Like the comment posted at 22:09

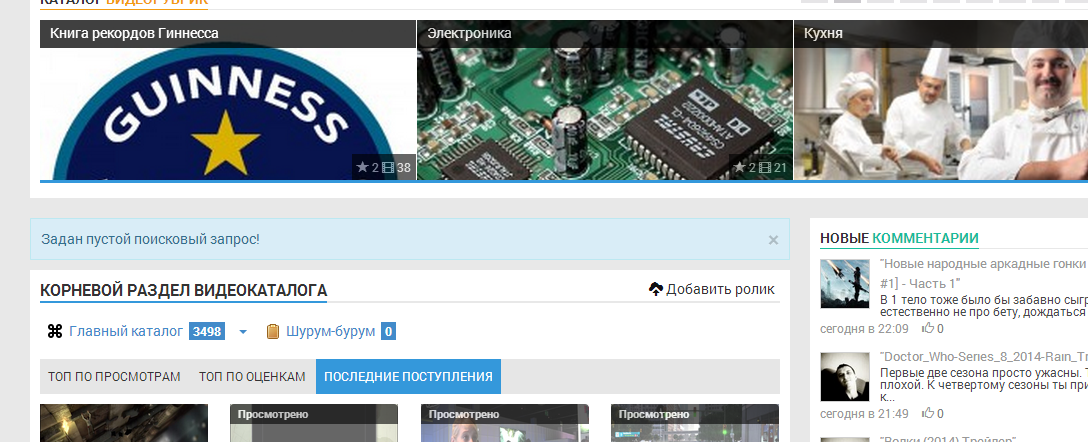click(928, 328)
